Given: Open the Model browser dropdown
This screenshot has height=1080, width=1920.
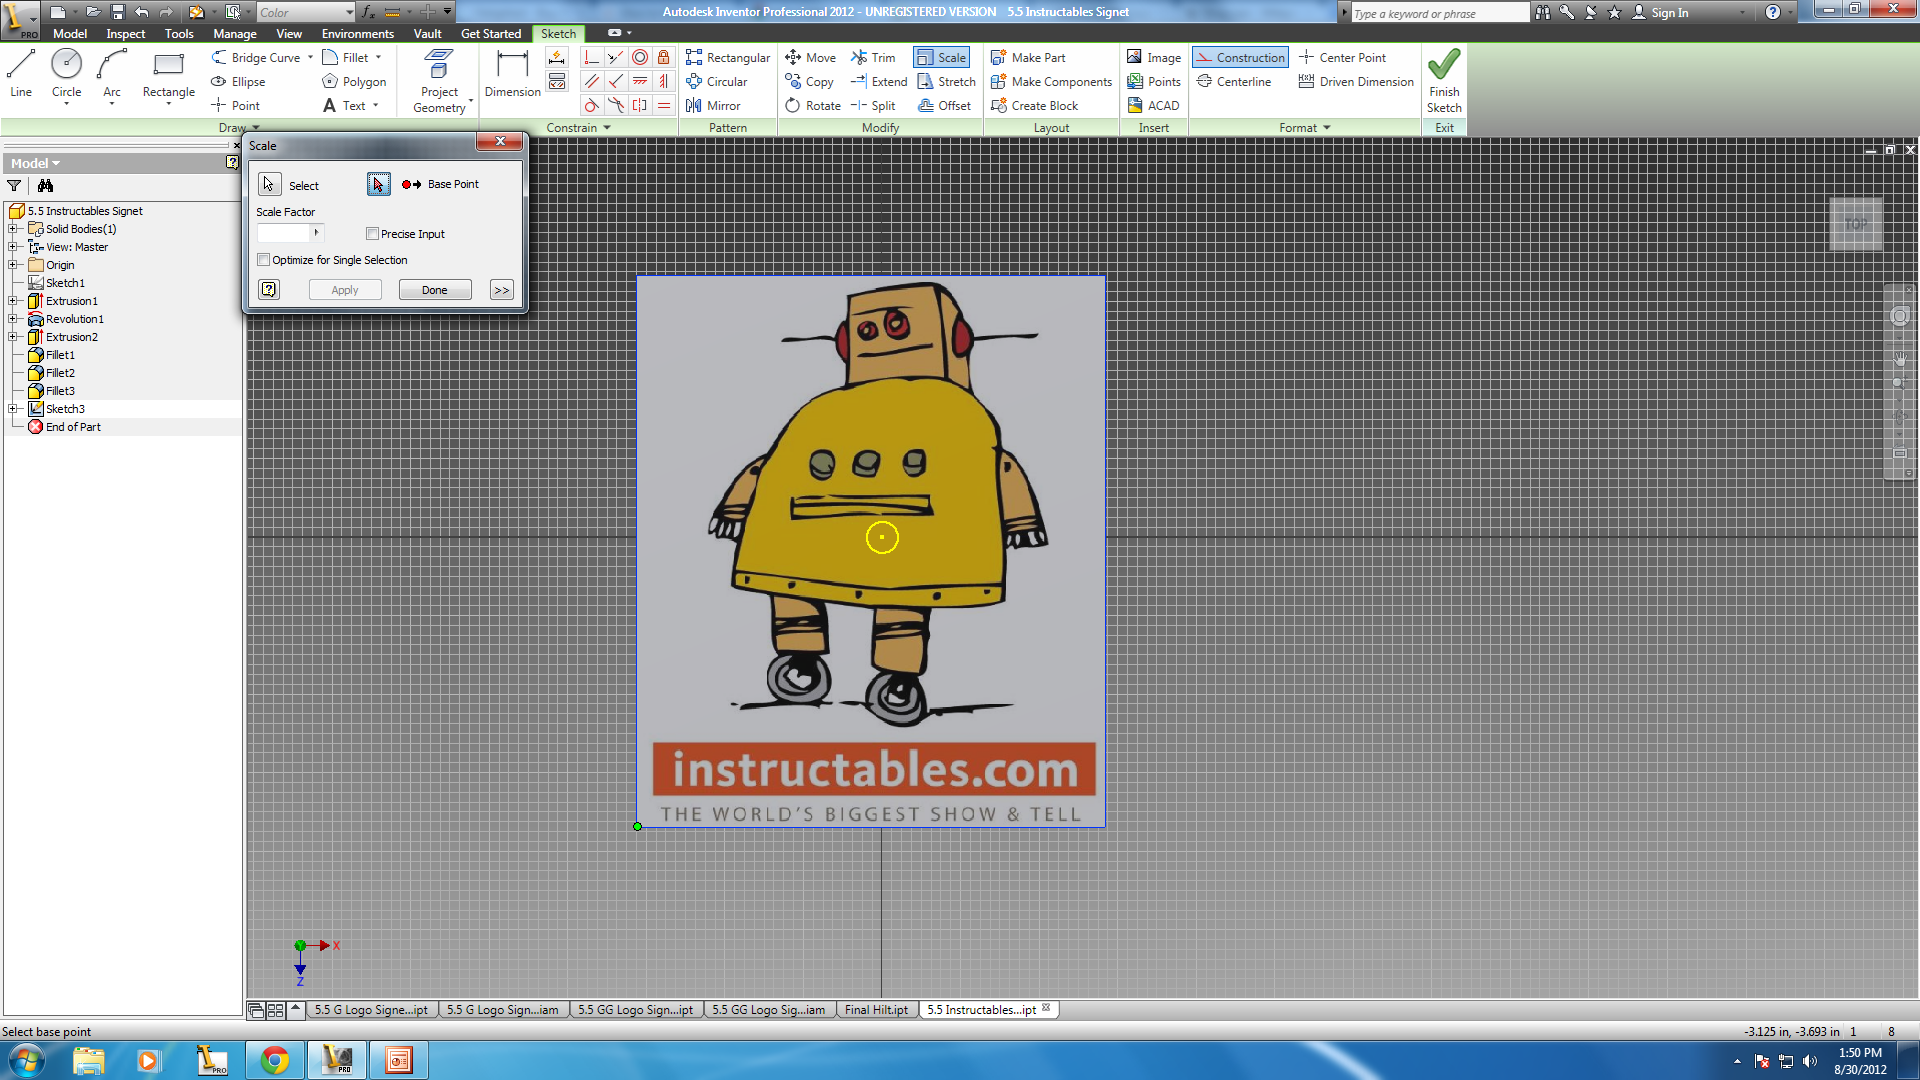Looking at the screenshot, I should pyautogui.click(x=36, y=163).
